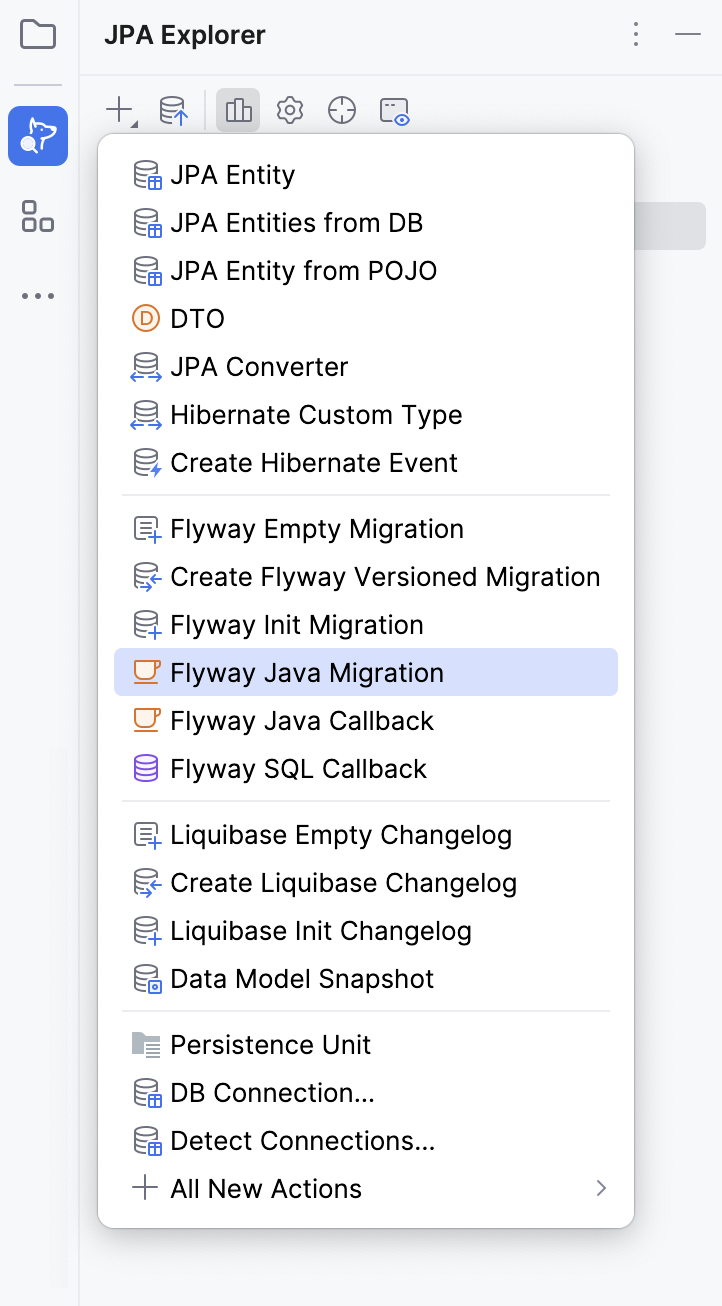Viewport: 722px width, 1306px height.
Task: Open JPA Explorer settings gear icon
Action: [289, 110]
